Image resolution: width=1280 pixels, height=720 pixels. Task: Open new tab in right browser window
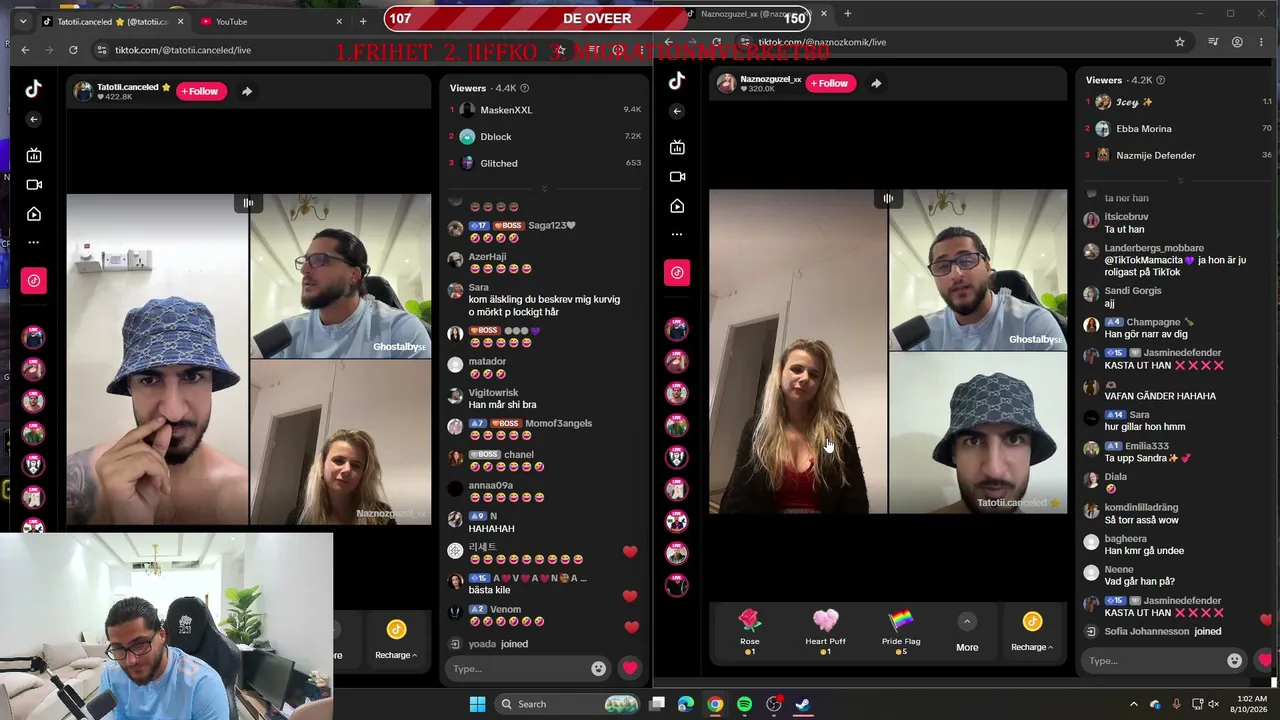coord(847,14)
